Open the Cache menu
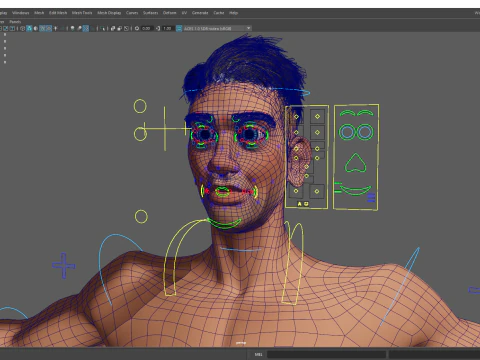 click(x=219, y=13)
